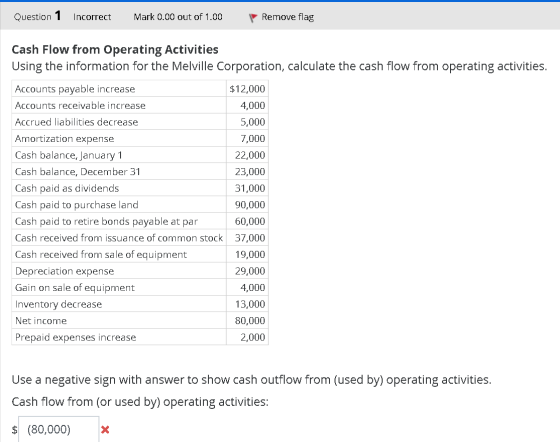Click 'Inventory decrease' row label
The height and width of the screenshot is (442, 560).
coord(58,304)
